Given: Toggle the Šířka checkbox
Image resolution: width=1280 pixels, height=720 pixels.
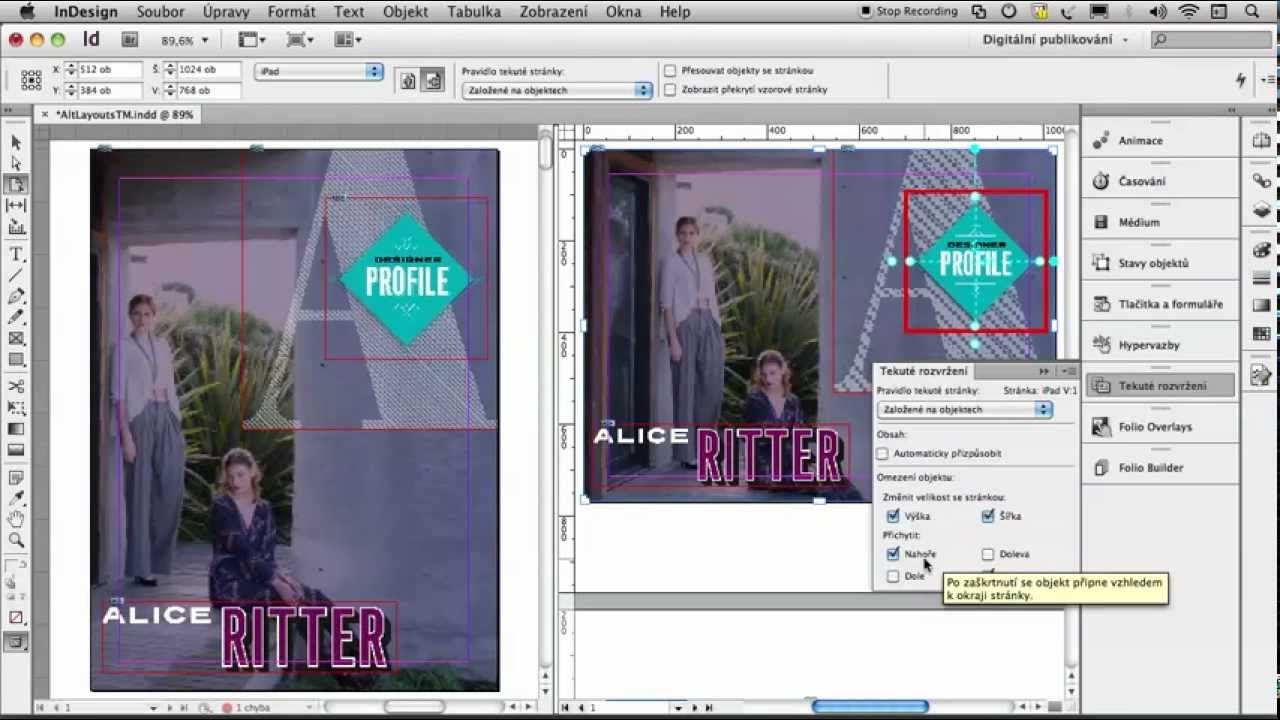Looking at the screenshot, I should pos(988,516).
